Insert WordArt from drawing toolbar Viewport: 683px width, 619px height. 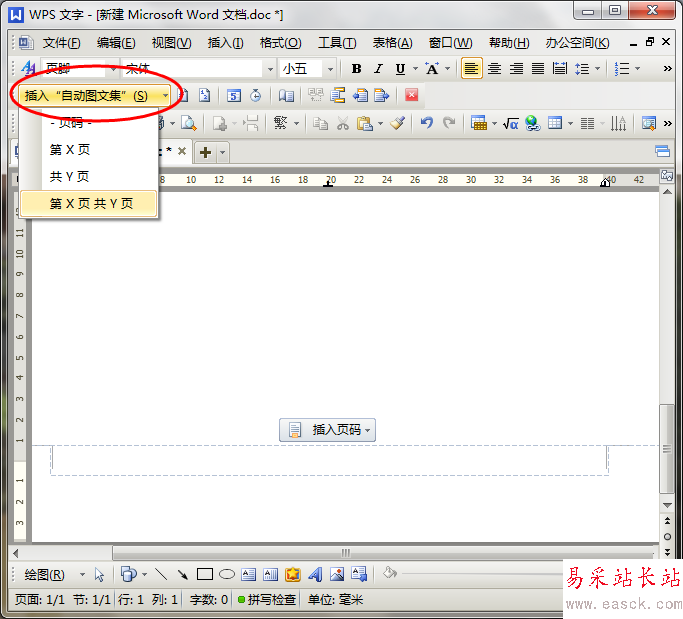315,575
